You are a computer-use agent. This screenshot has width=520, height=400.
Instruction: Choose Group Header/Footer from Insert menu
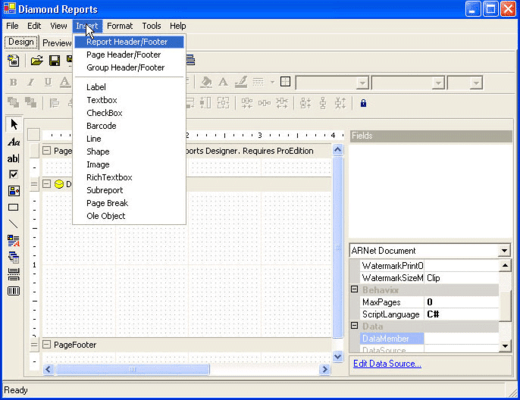(x=129, y=68)
